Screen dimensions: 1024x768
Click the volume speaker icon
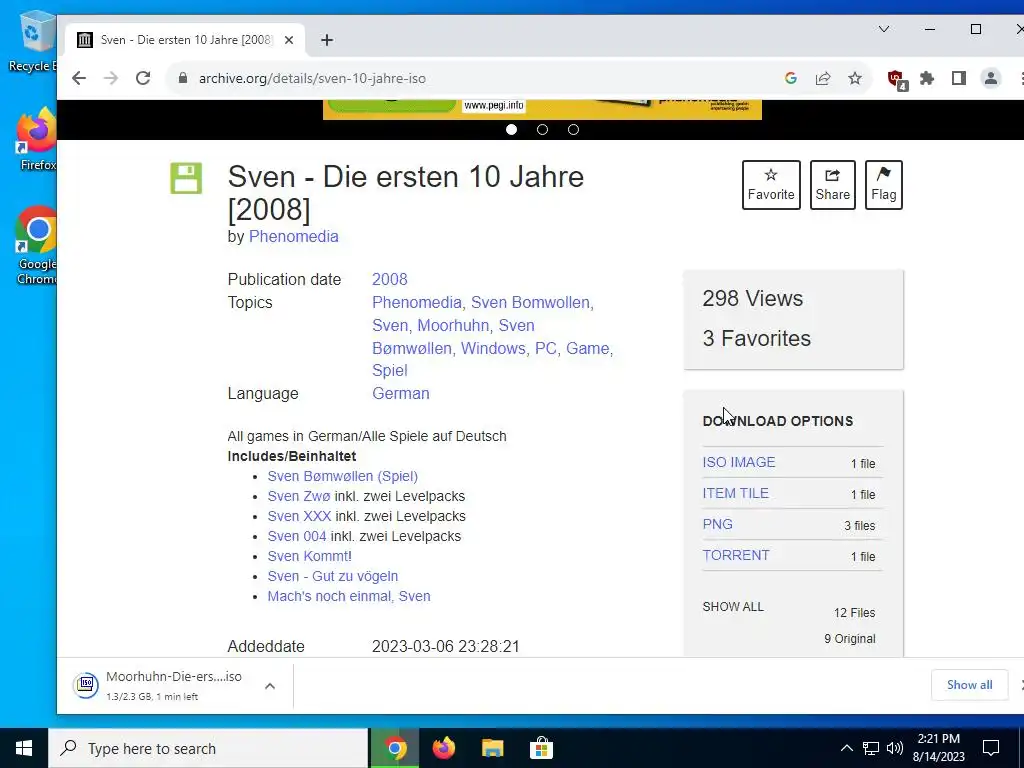[x=895, y=748]
